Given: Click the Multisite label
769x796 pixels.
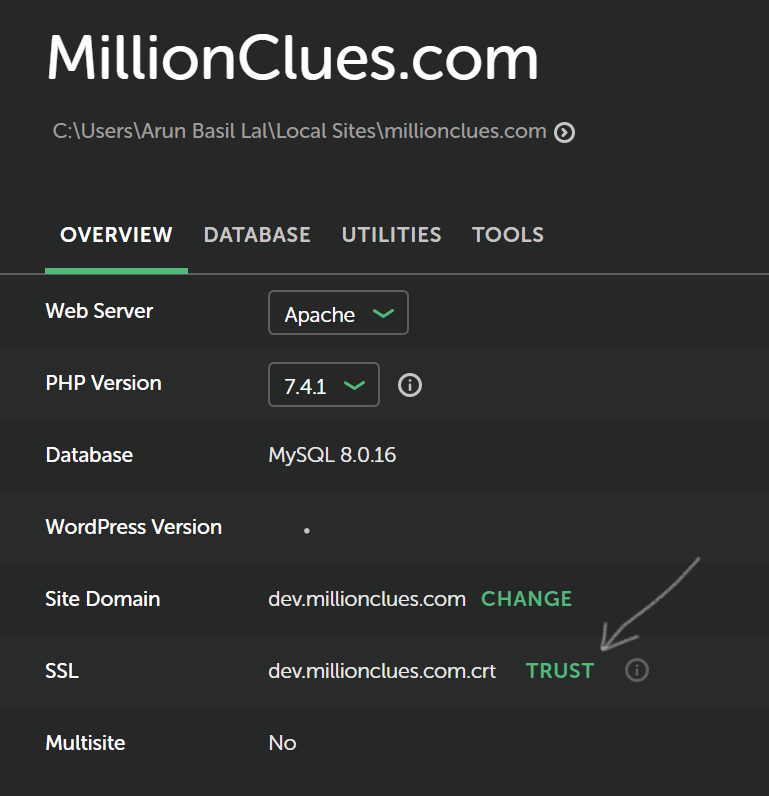Looking at the screenshot, I should pos(85,743).
